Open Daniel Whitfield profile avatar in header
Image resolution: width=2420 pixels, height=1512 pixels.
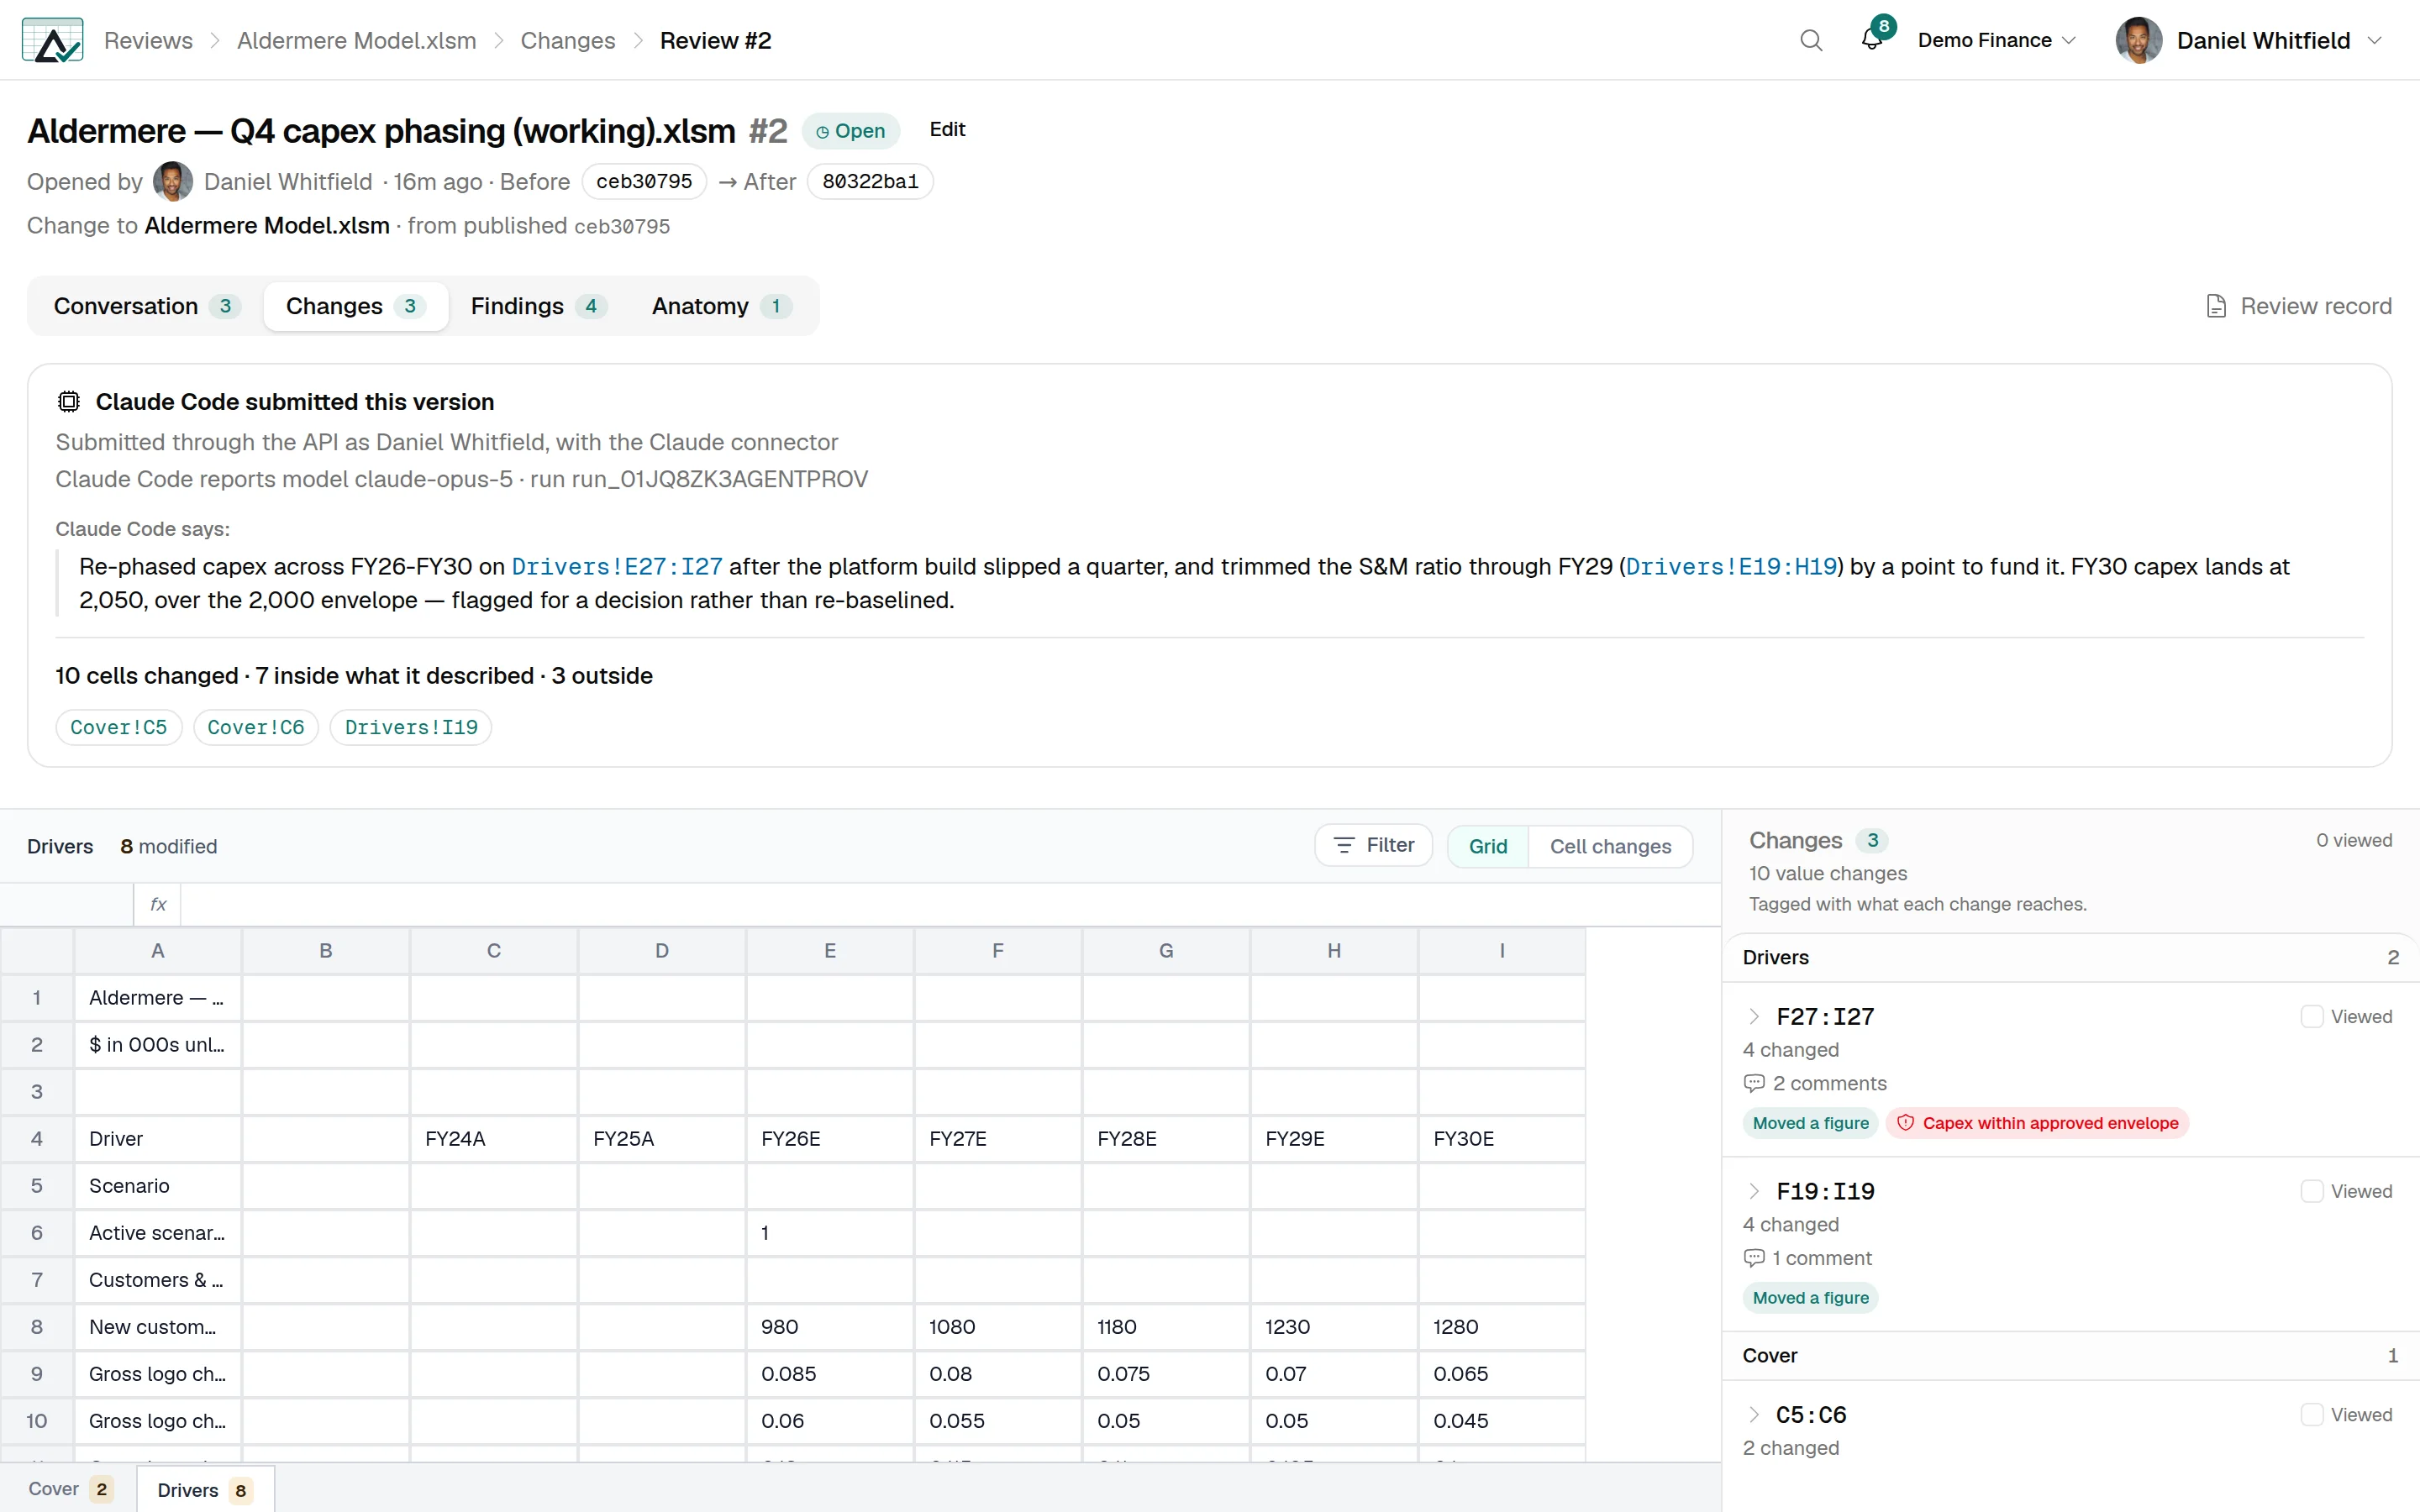pyautogui.click(x=2139, y=40)
